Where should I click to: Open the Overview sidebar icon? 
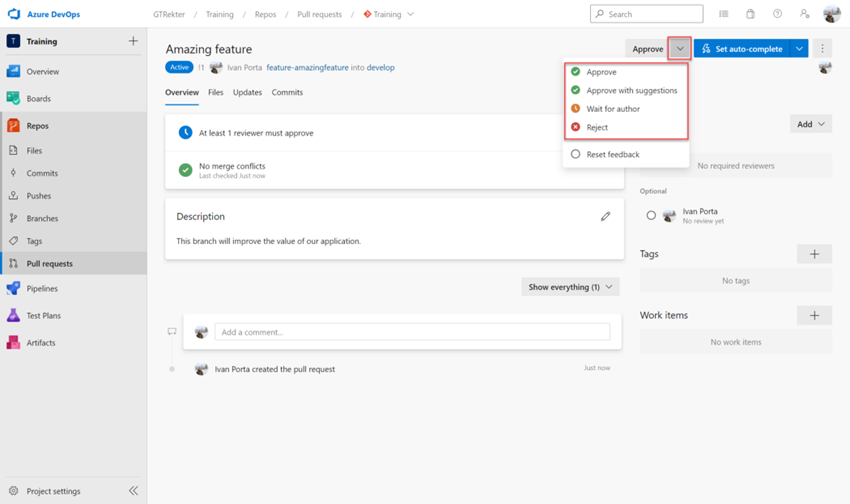[x=14, y=72]
